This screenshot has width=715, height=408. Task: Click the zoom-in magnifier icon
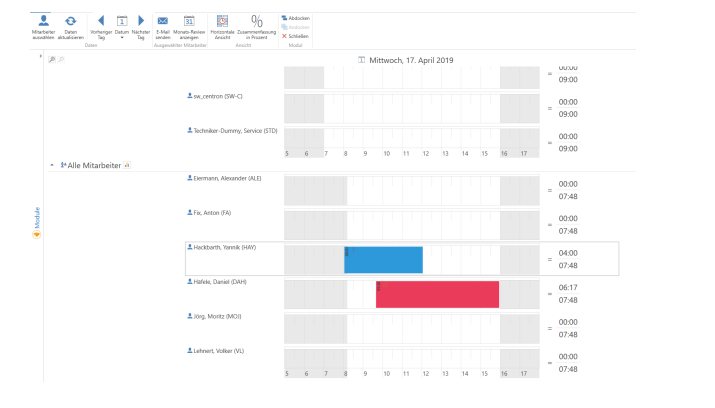click(52, 60)
